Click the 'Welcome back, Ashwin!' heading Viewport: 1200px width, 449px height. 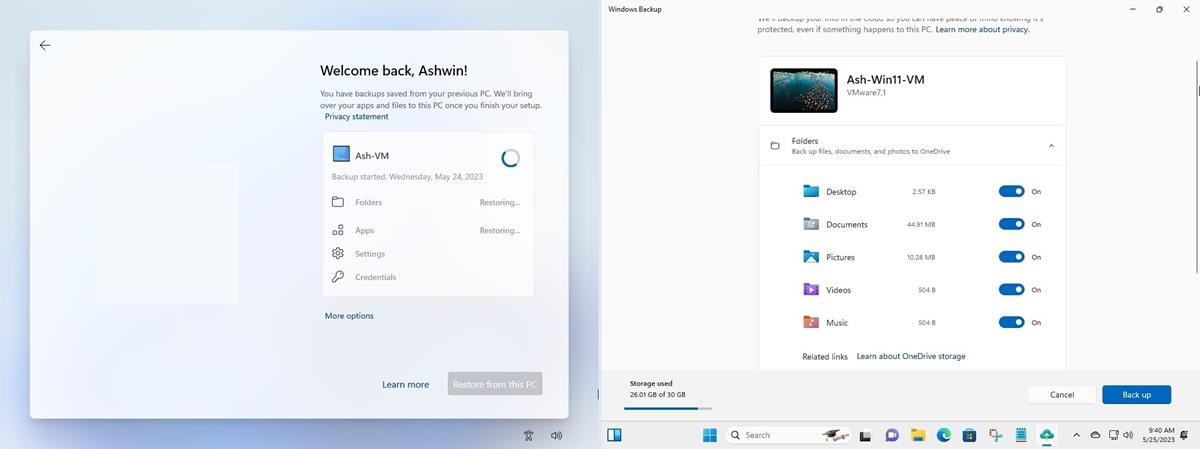tap(394, 71)
